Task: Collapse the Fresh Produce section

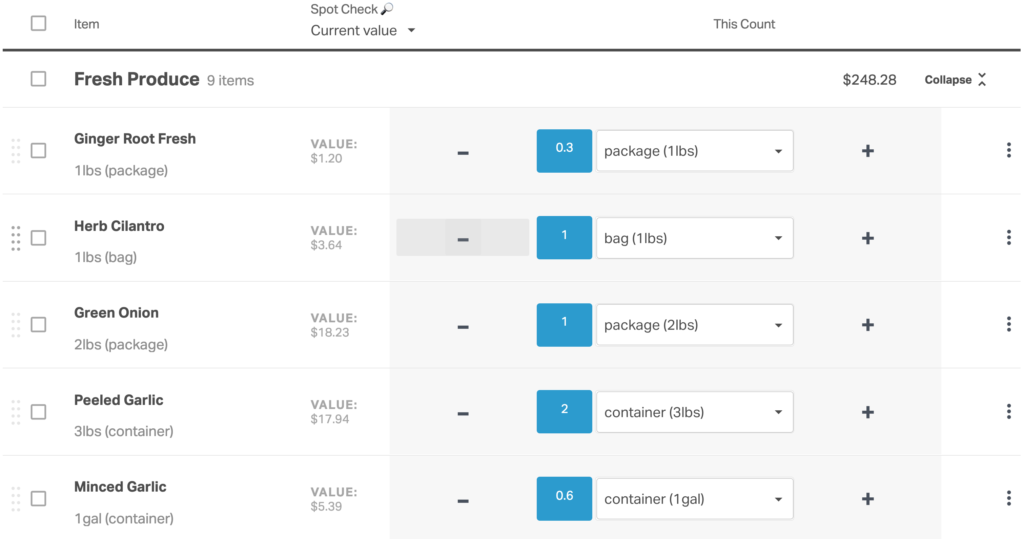Action: [955, 80]
